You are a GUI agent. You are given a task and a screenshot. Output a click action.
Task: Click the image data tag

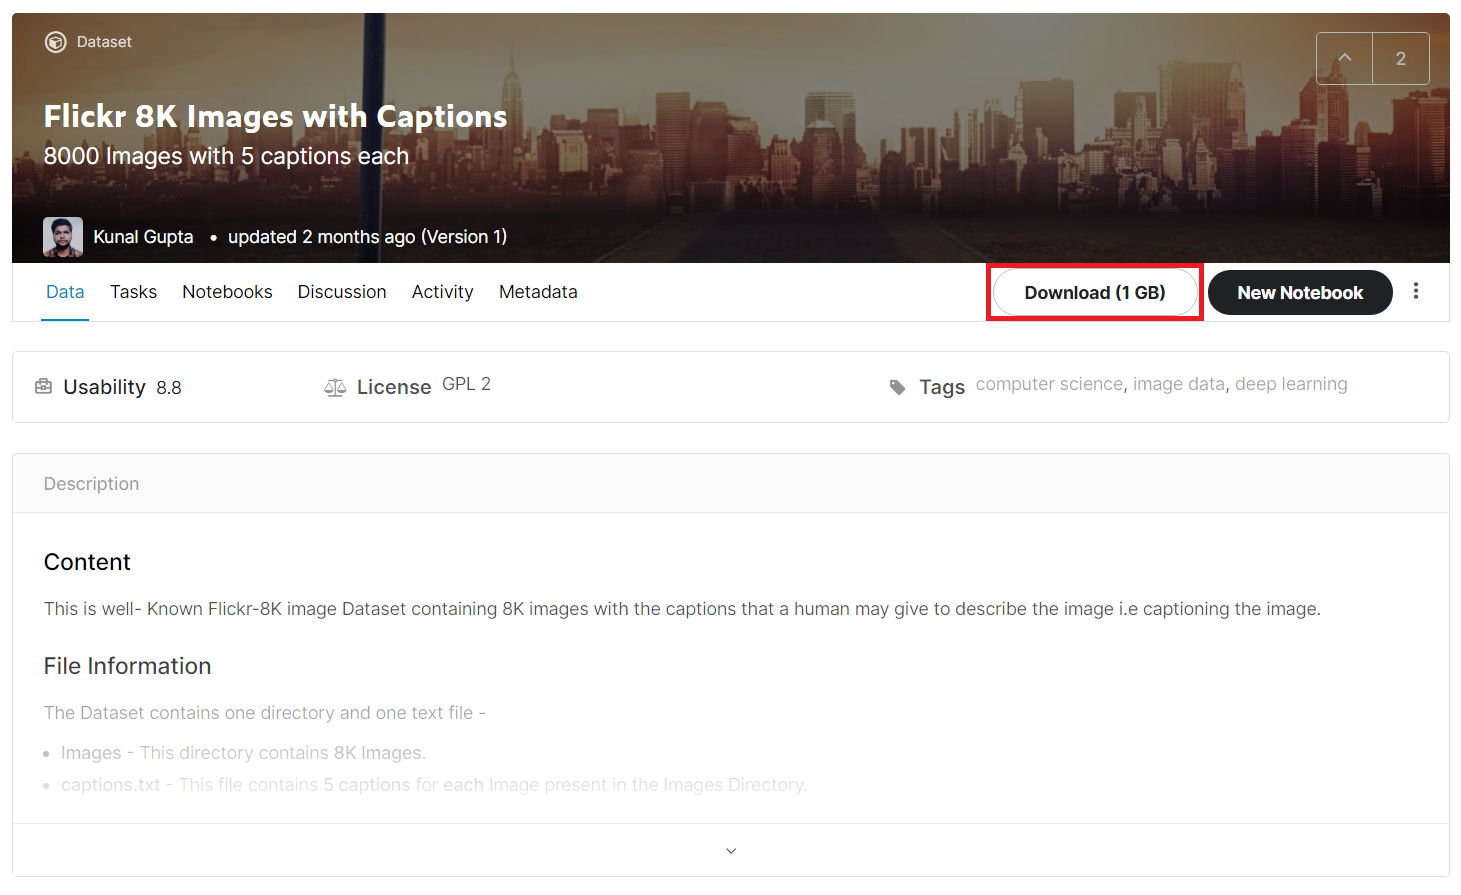pyautogui.click(x=1178, y=384)
